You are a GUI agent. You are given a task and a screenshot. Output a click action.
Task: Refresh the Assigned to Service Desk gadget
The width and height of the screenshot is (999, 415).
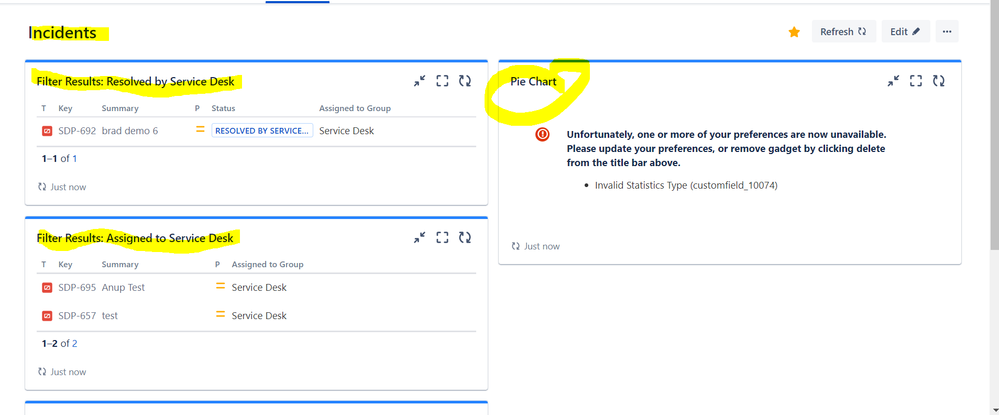[x=465, y=238]
